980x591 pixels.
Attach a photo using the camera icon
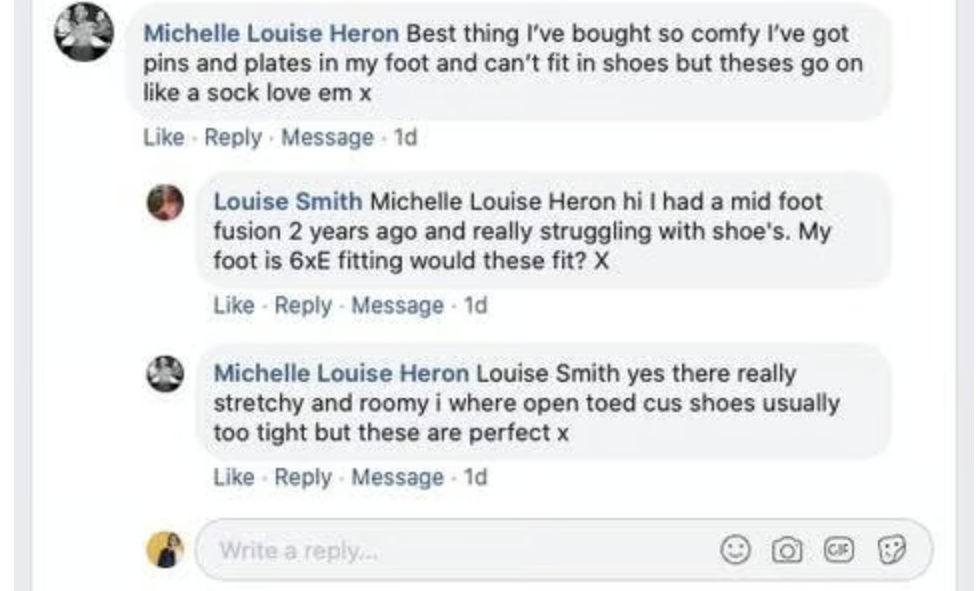tap(787, 548)
